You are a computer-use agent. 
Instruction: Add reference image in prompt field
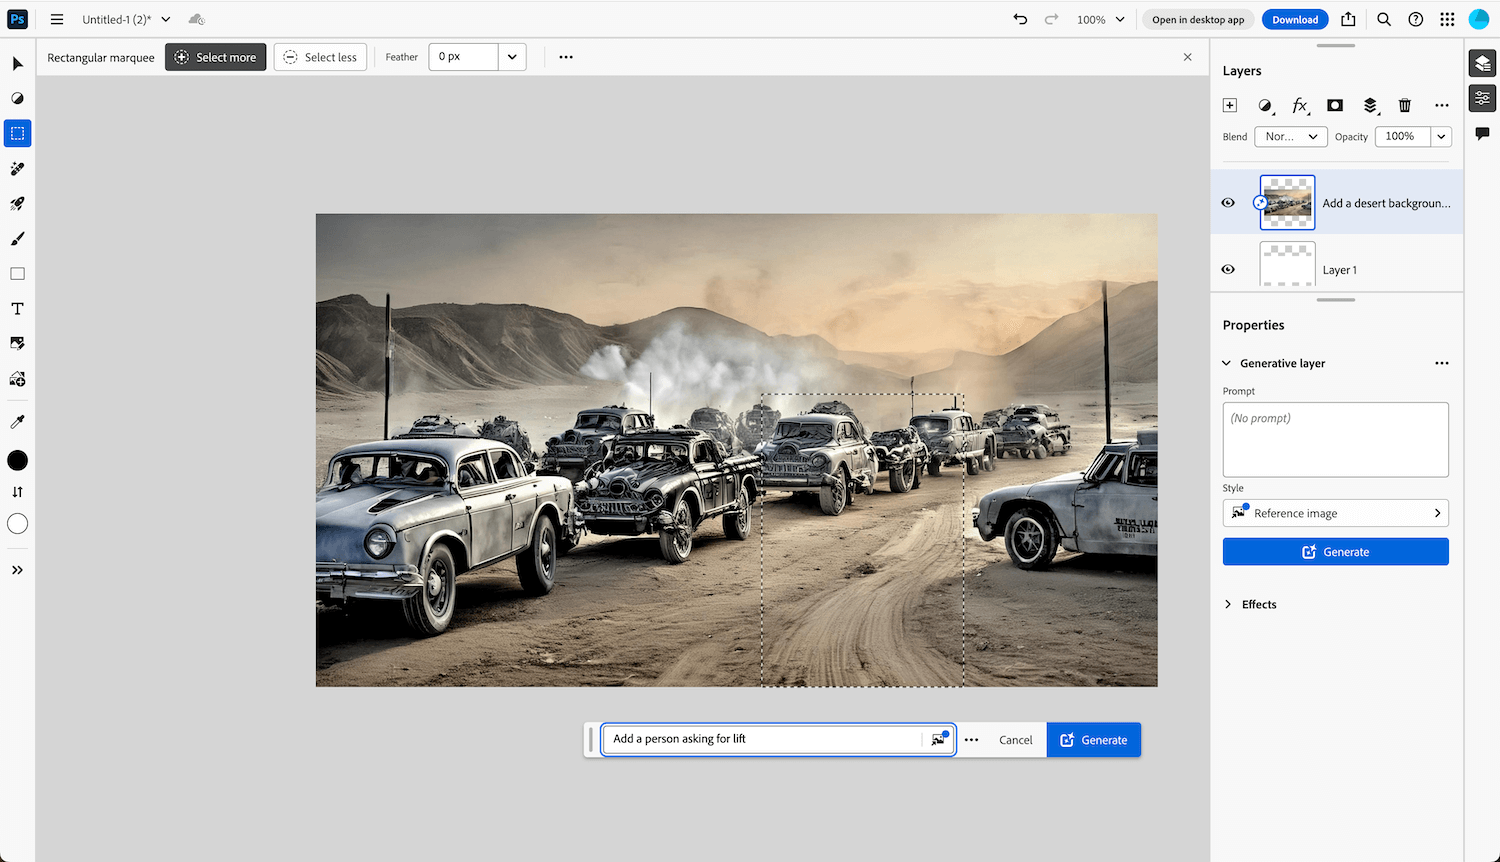938,739
